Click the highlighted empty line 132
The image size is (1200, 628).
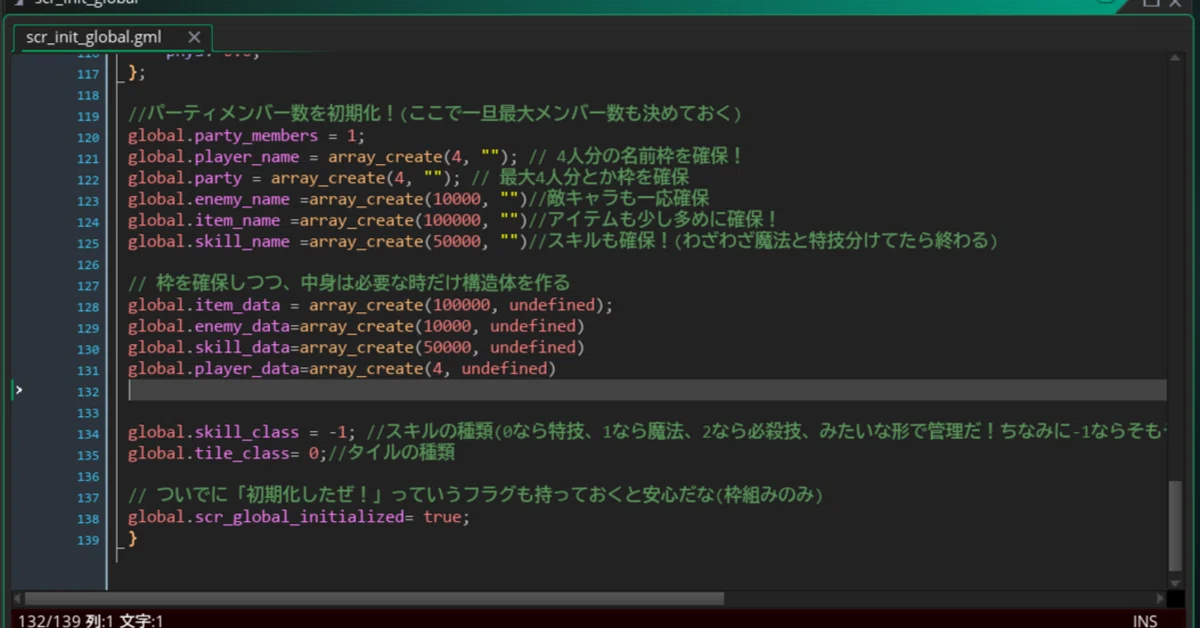pyautogui.click(x=647, y=390)
